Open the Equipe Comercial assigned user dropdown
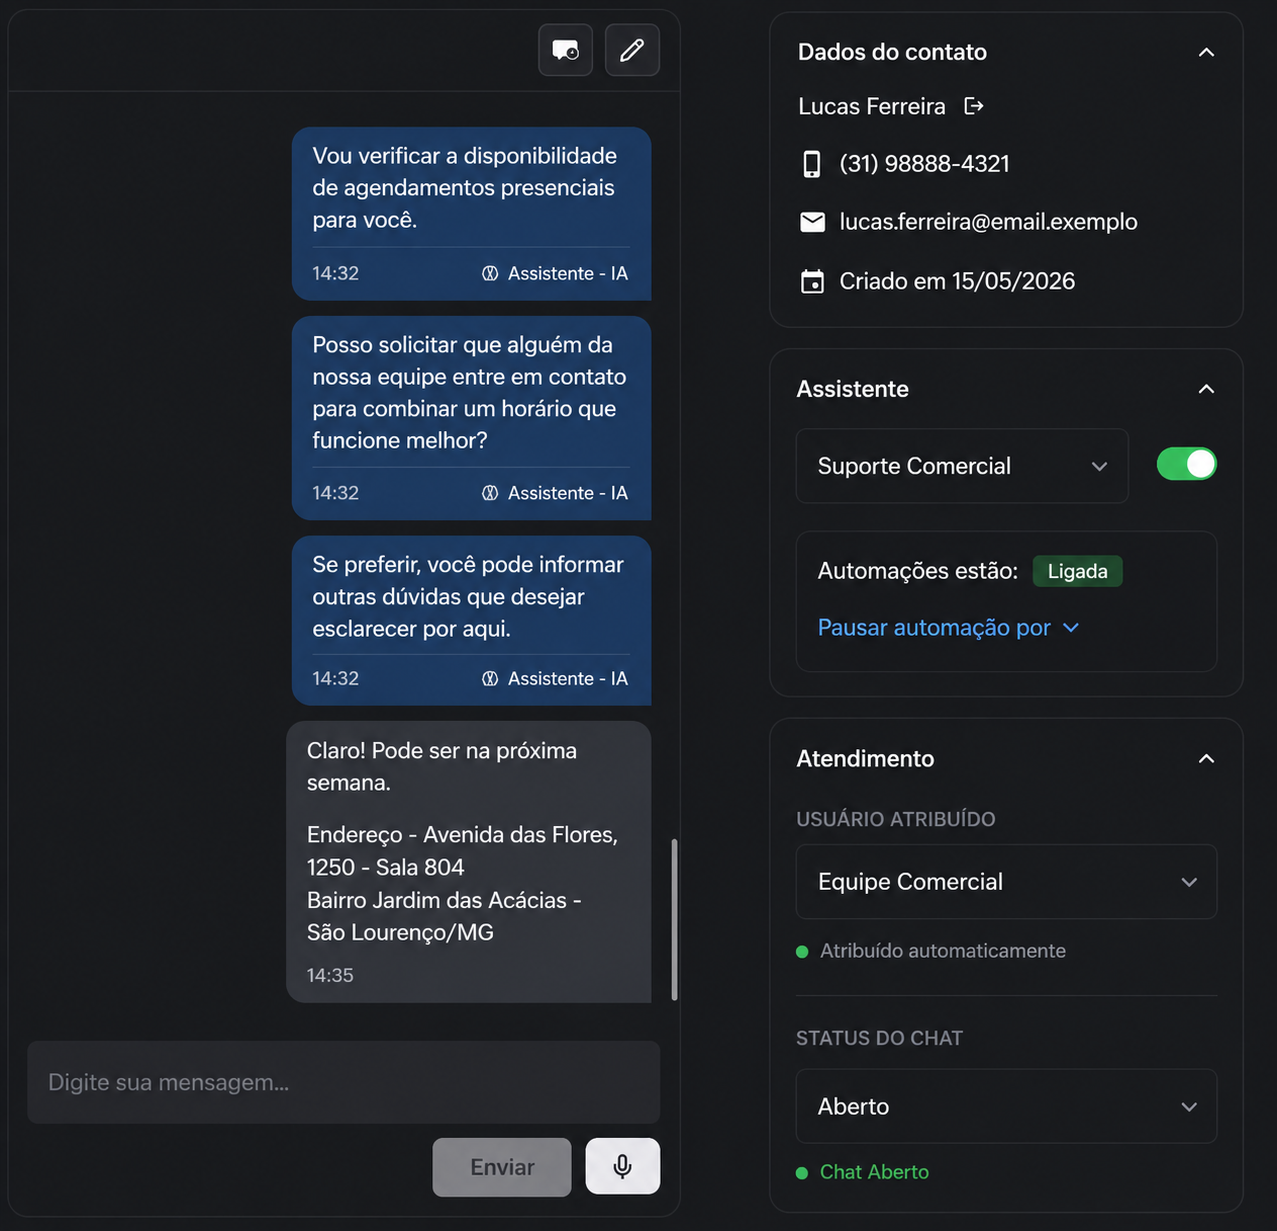This screenshot has height=1231, width=1277. click(x=1006, y=882)
